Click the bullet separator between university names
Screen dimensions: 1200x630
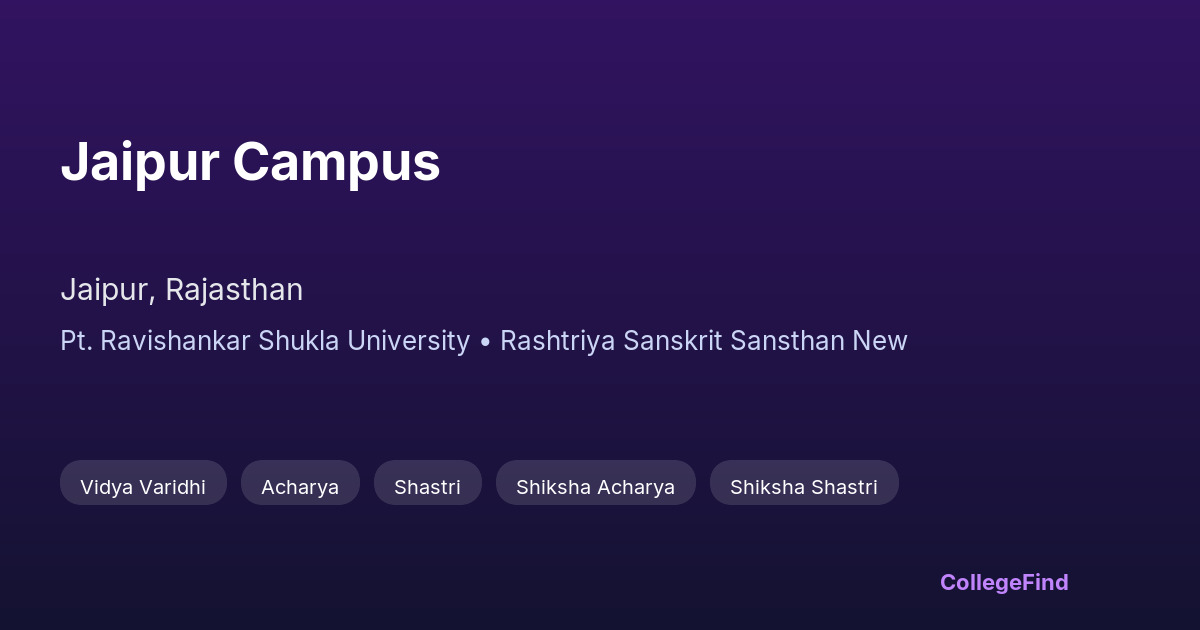pyautogui.click(x=485, y=342)
